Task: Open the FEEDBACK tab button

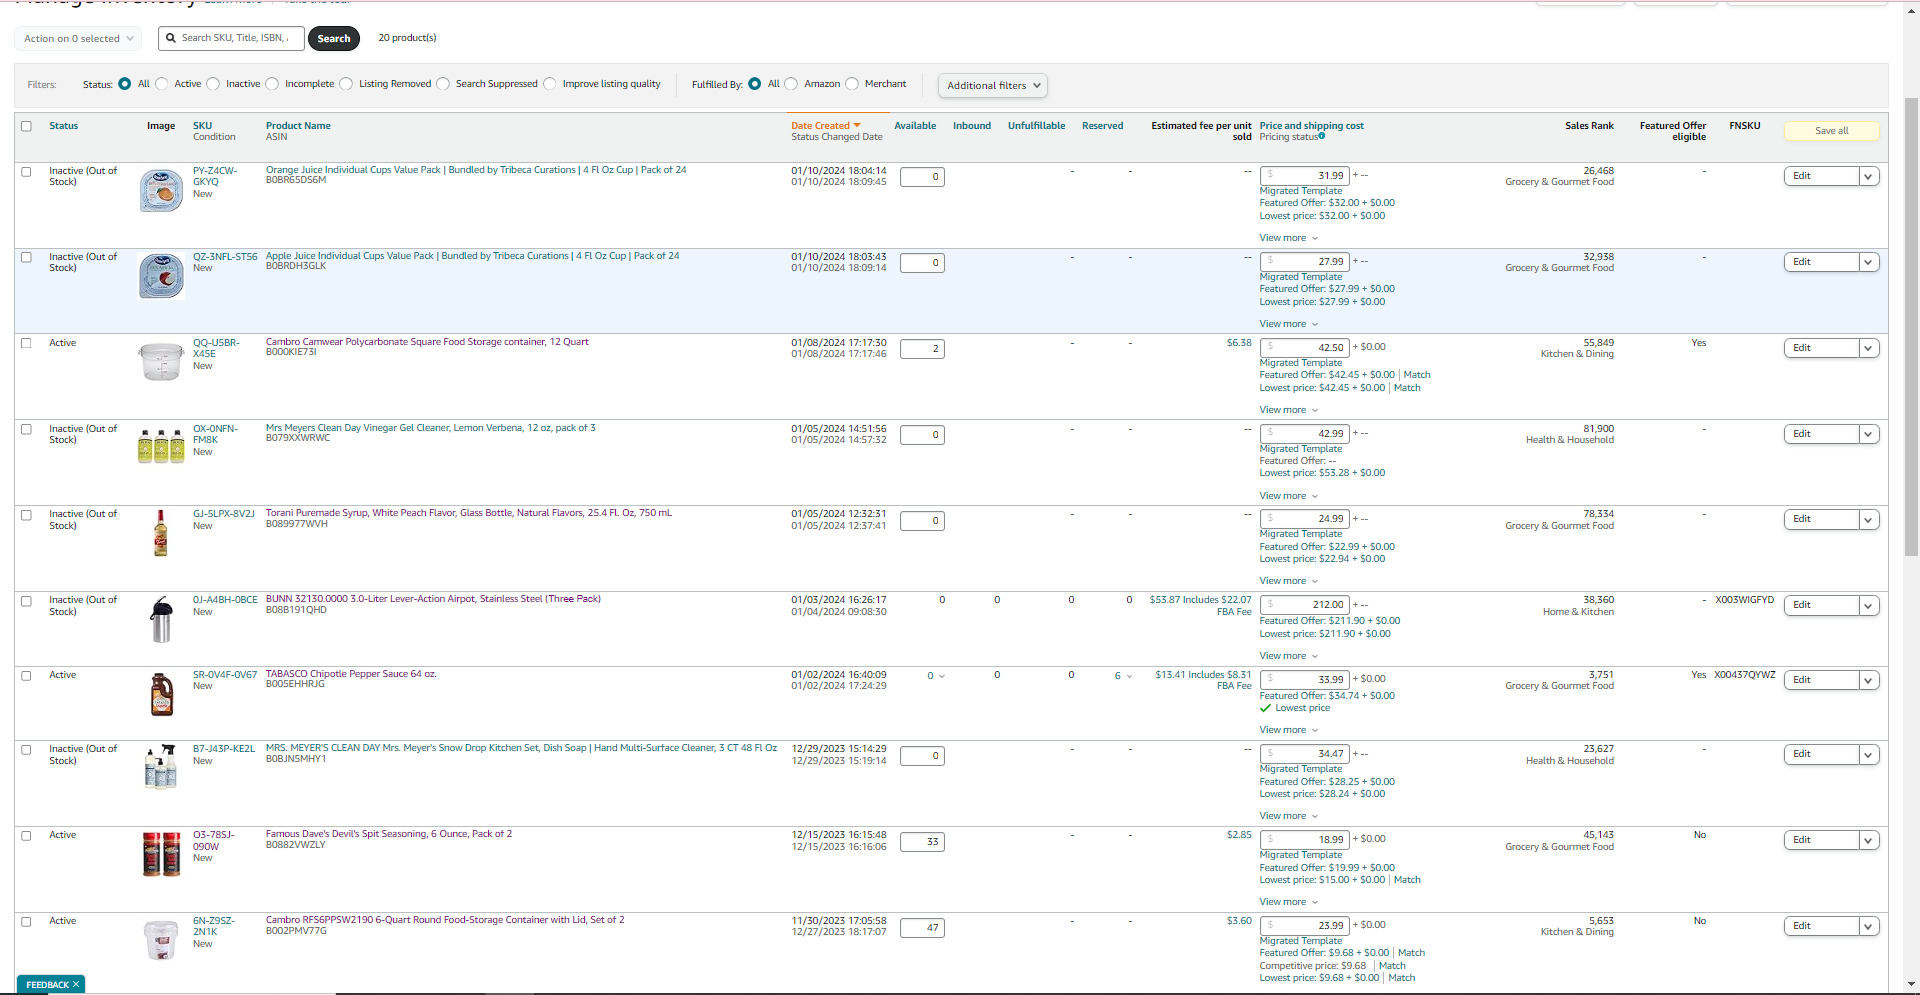Action: coord(50,985)
